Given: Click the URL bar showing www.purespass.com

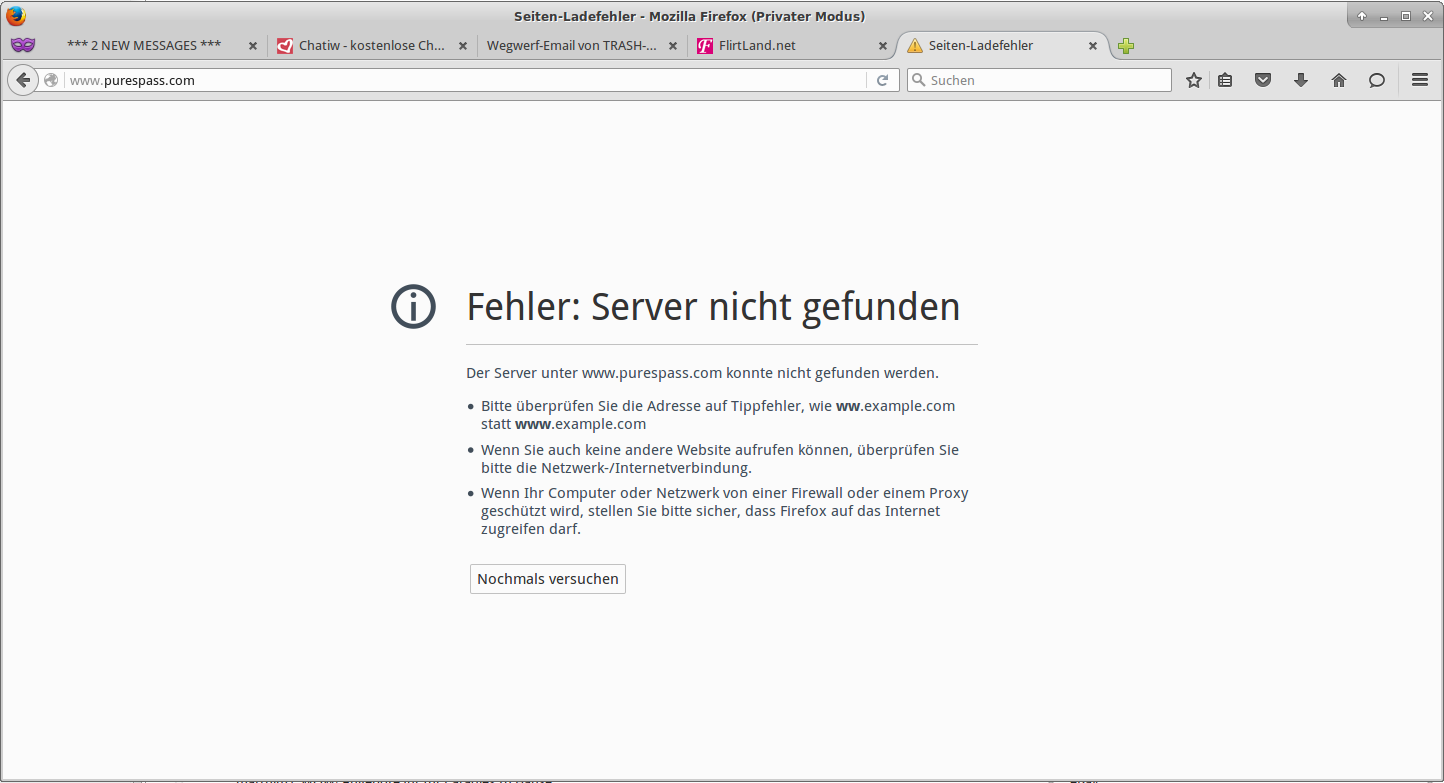Looking at the screenshot, I should pyautogui.click(x=465, y=80).
